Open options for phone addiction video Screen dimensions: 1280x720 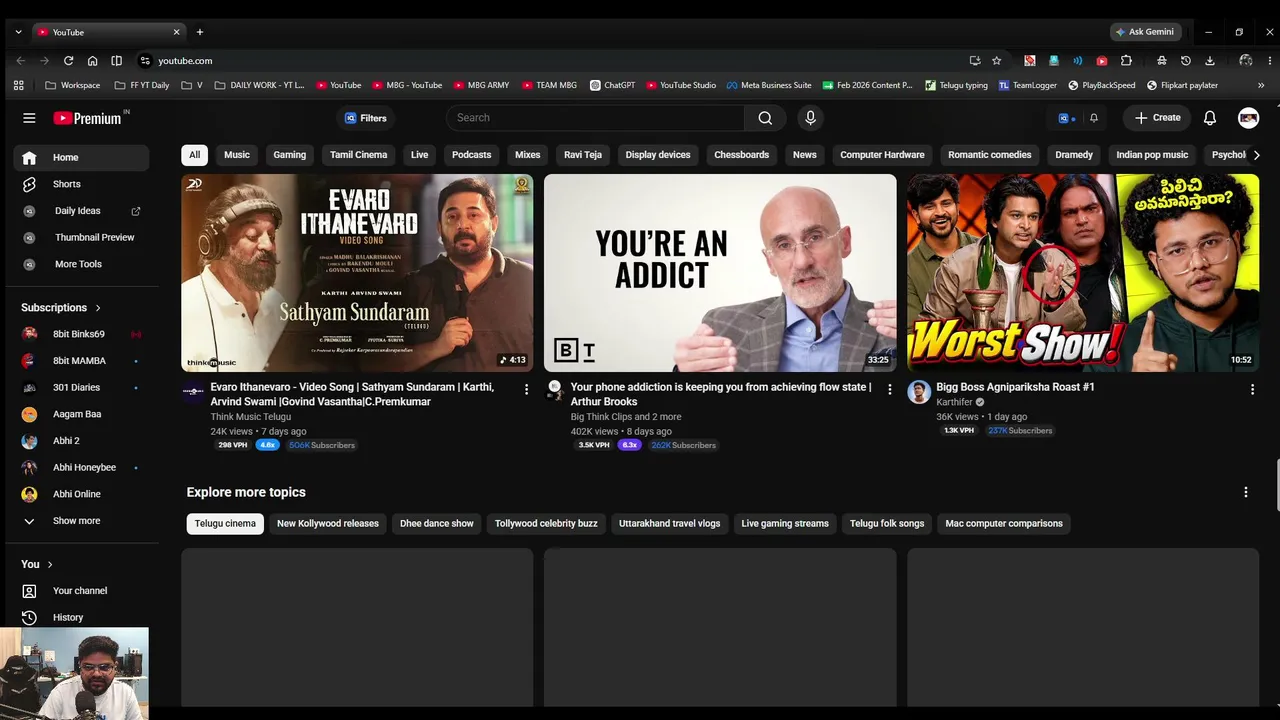[x=890, y=389]
